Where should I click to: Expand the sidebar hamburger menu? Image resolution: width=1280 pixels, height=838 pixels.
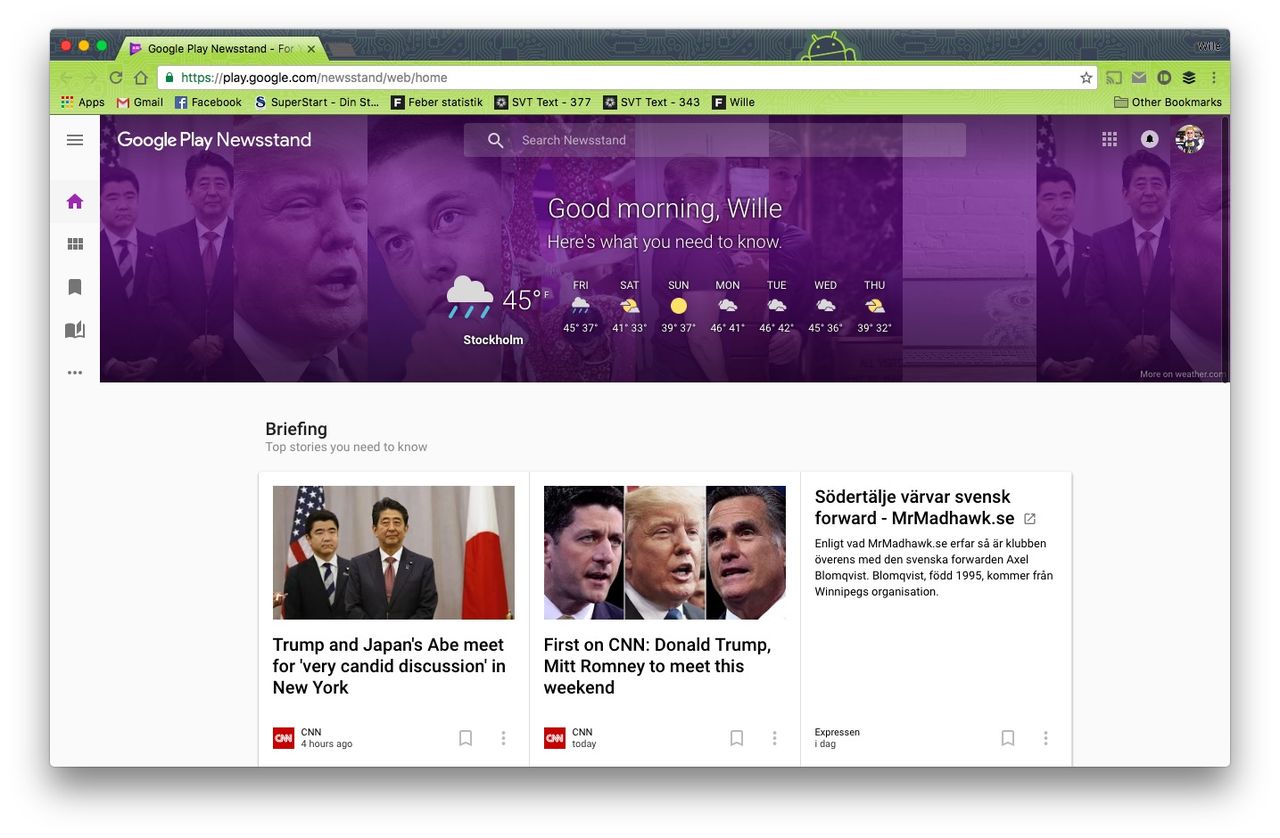[74, 140]
